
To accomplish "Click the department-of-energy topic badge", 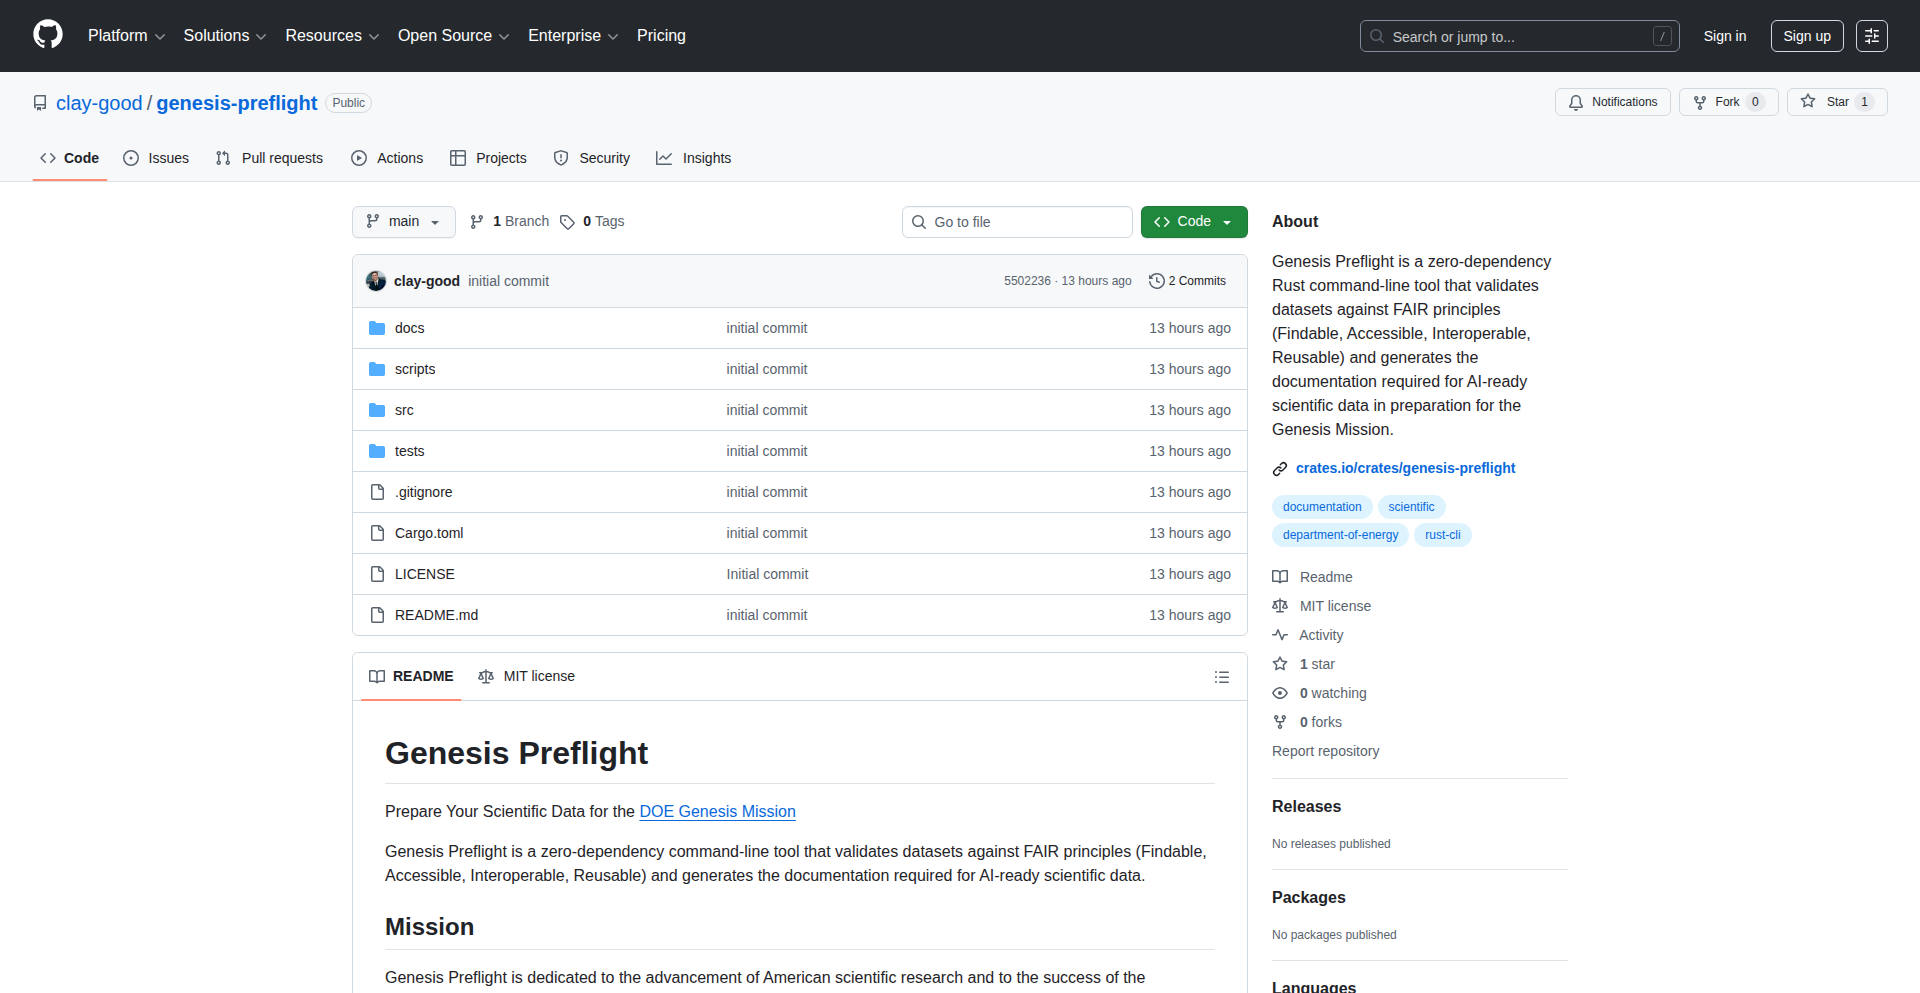I will (x=1340, y=535).
